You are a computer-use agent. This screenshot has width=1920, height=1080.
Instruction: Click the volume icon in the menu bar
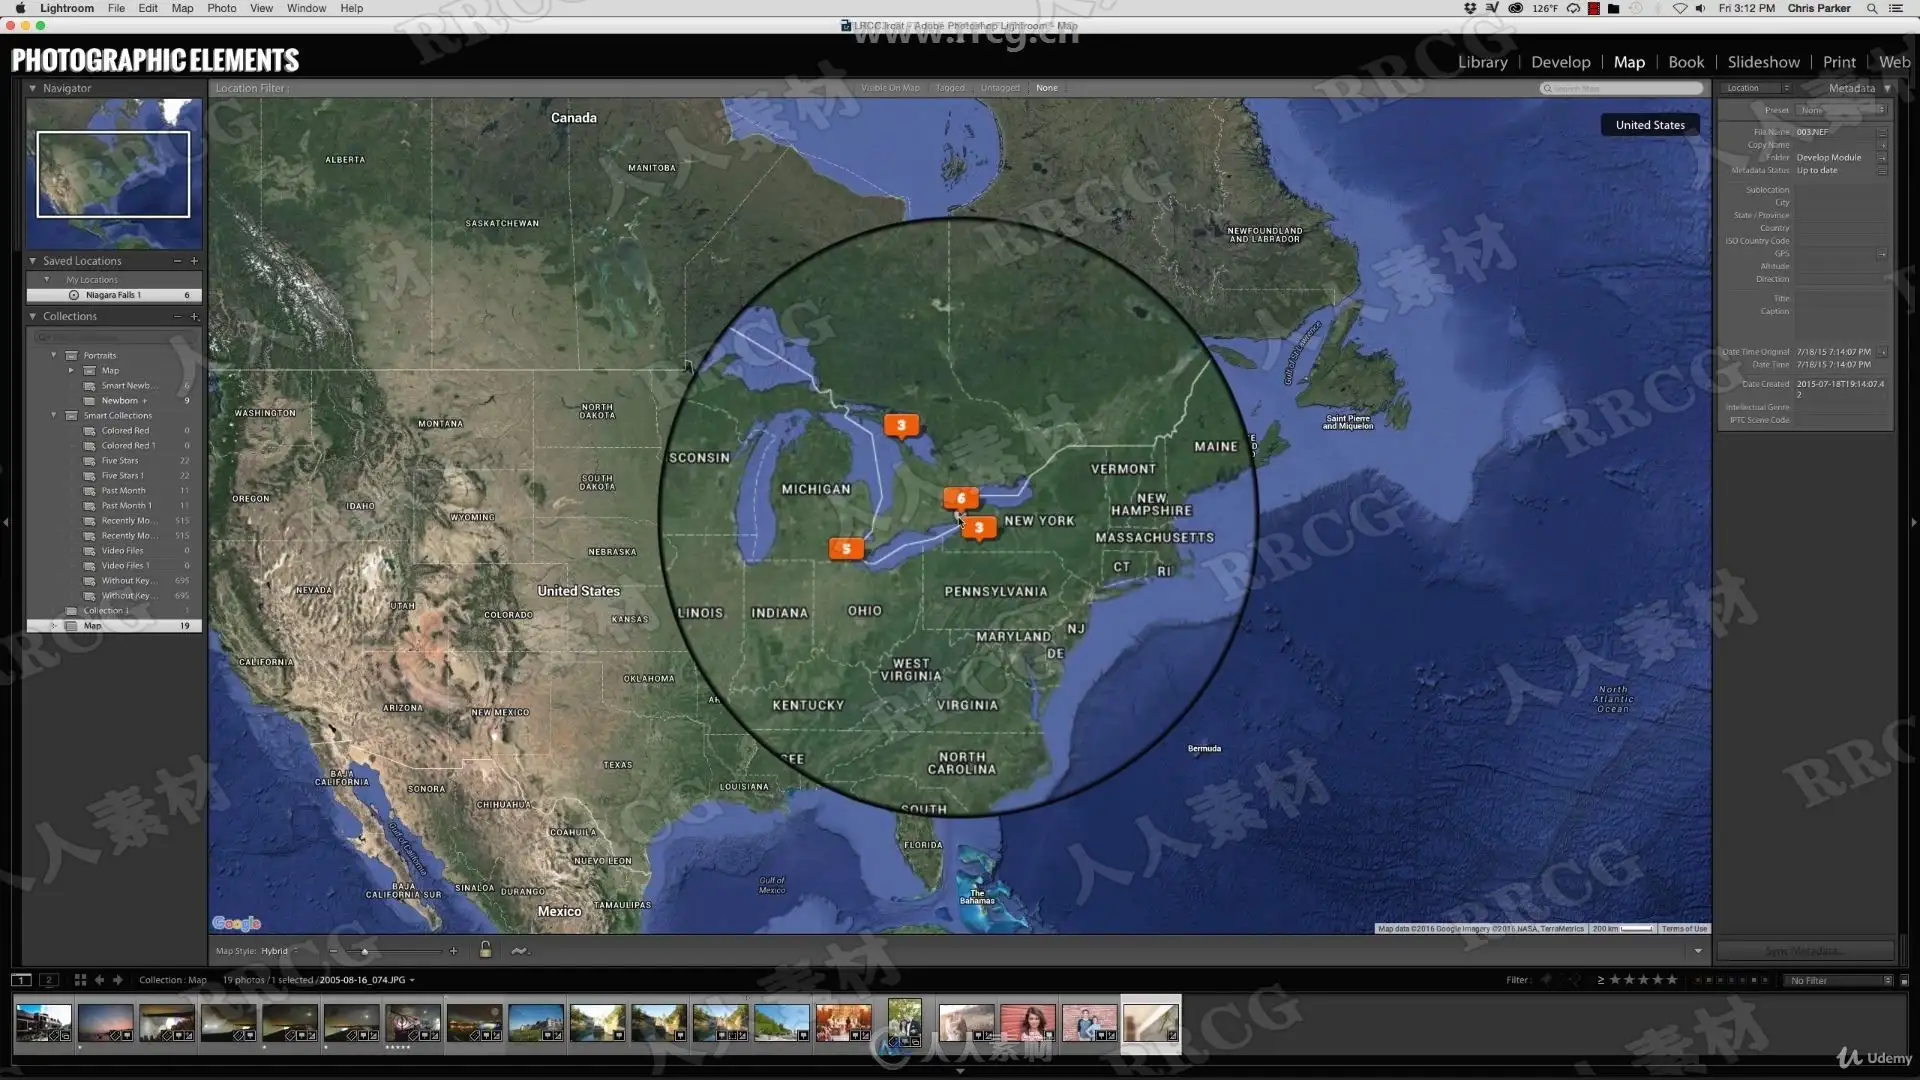1700,8
